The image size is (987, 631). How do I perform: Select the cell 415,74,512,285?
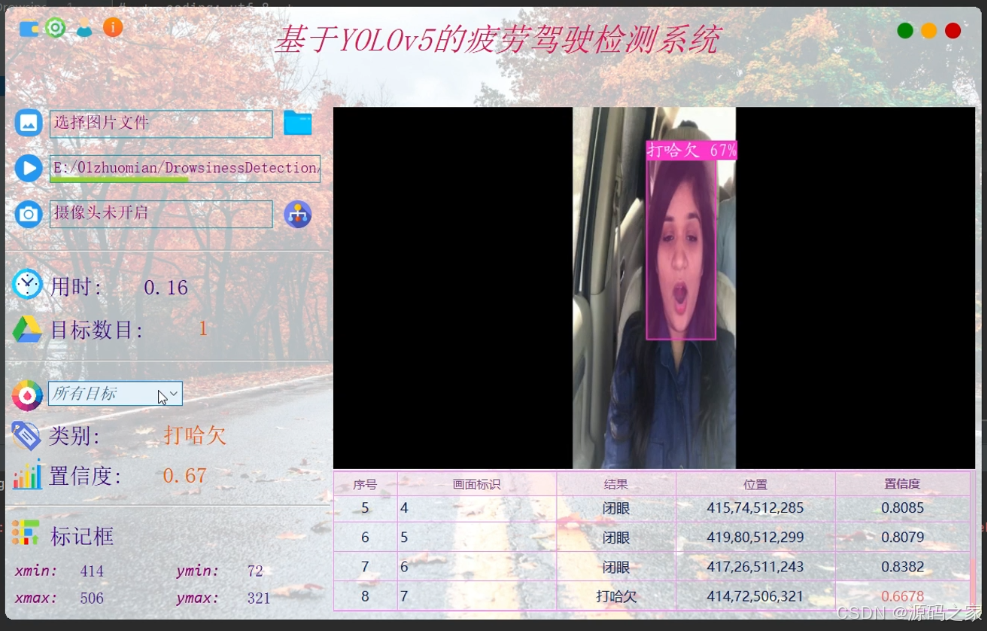click(755, 508)
